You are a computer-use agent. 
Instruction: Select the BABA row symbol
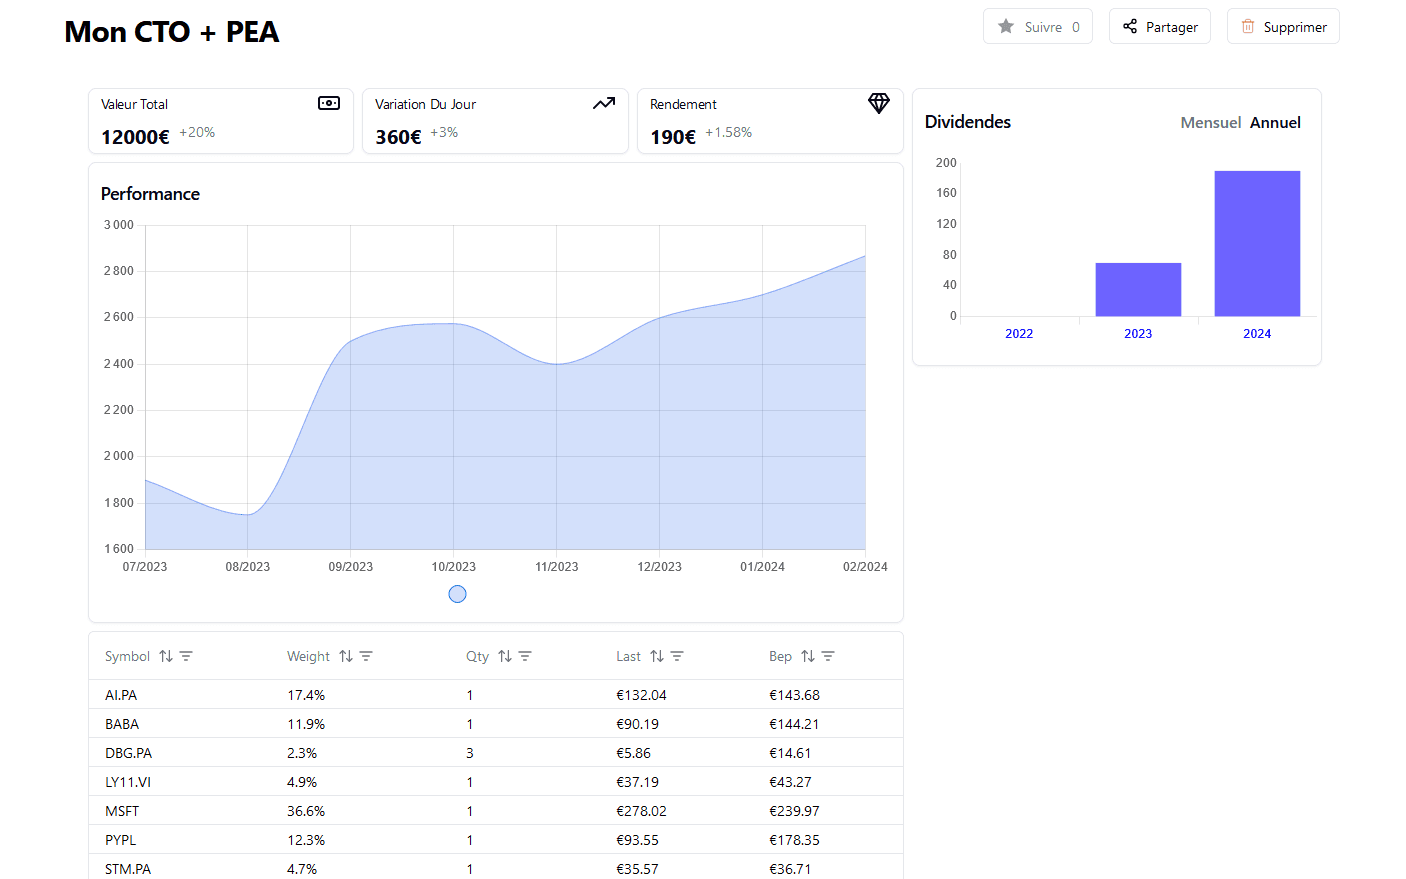pos(122,724)
